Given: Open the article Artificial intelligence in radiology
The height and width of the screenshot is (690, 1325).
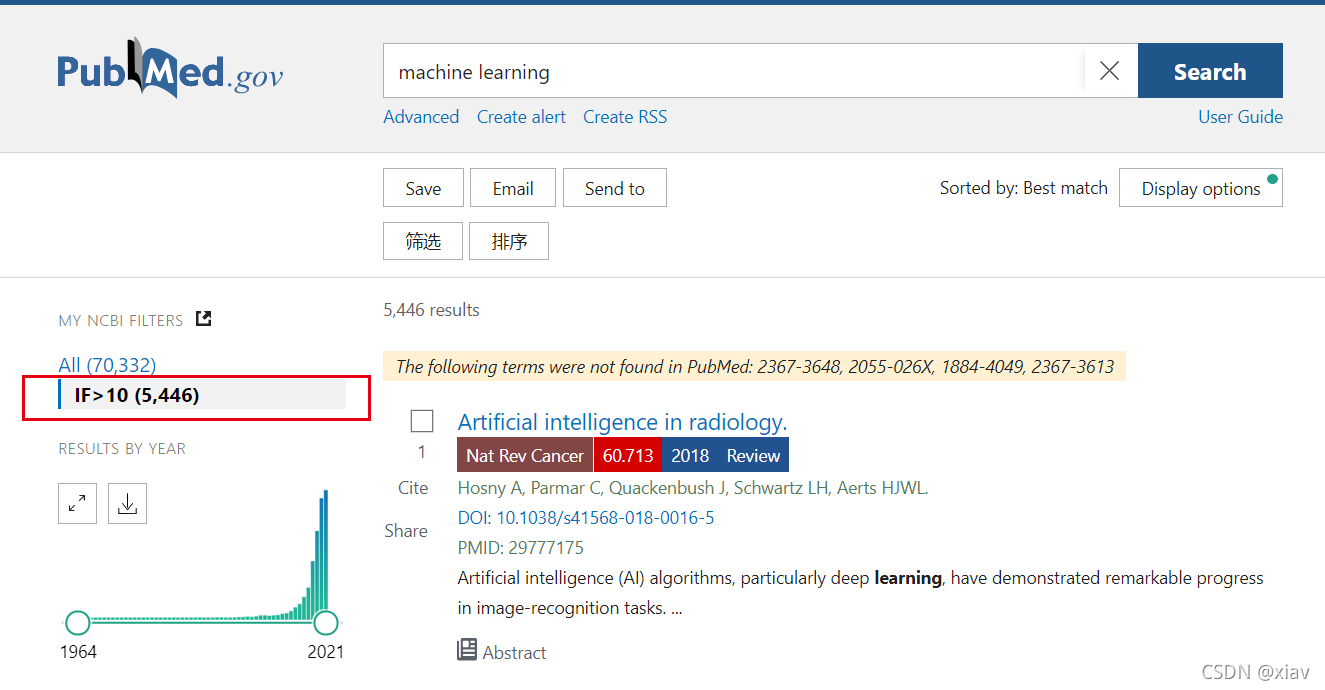Looking at the screenshot, I should [622, 421].
